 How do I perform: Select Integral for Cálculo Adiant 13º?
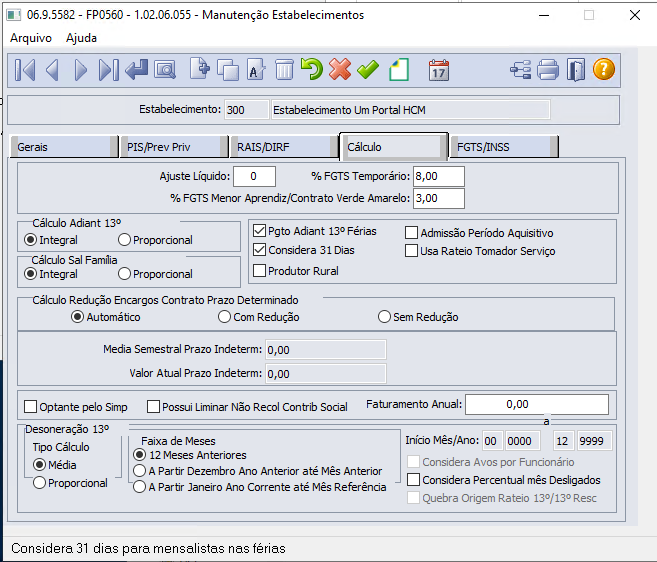[31, 240]
